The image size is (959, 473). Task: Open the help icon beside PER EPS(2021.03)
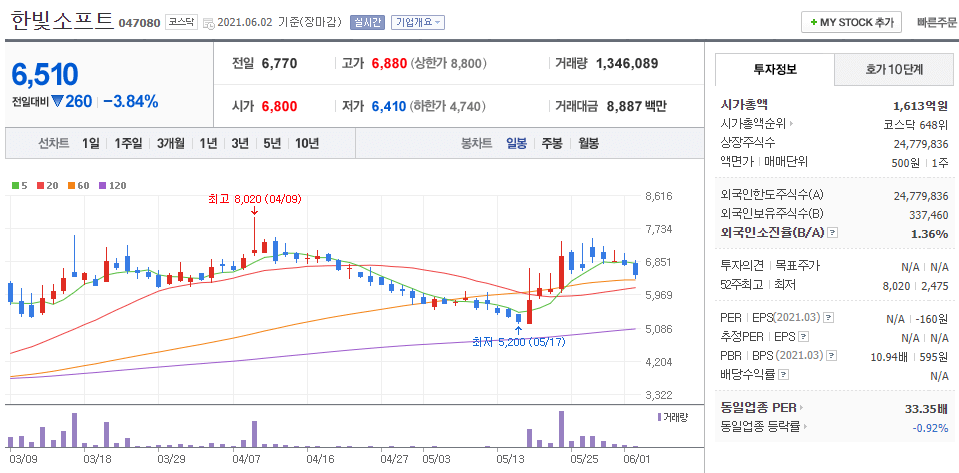point(829,318)
